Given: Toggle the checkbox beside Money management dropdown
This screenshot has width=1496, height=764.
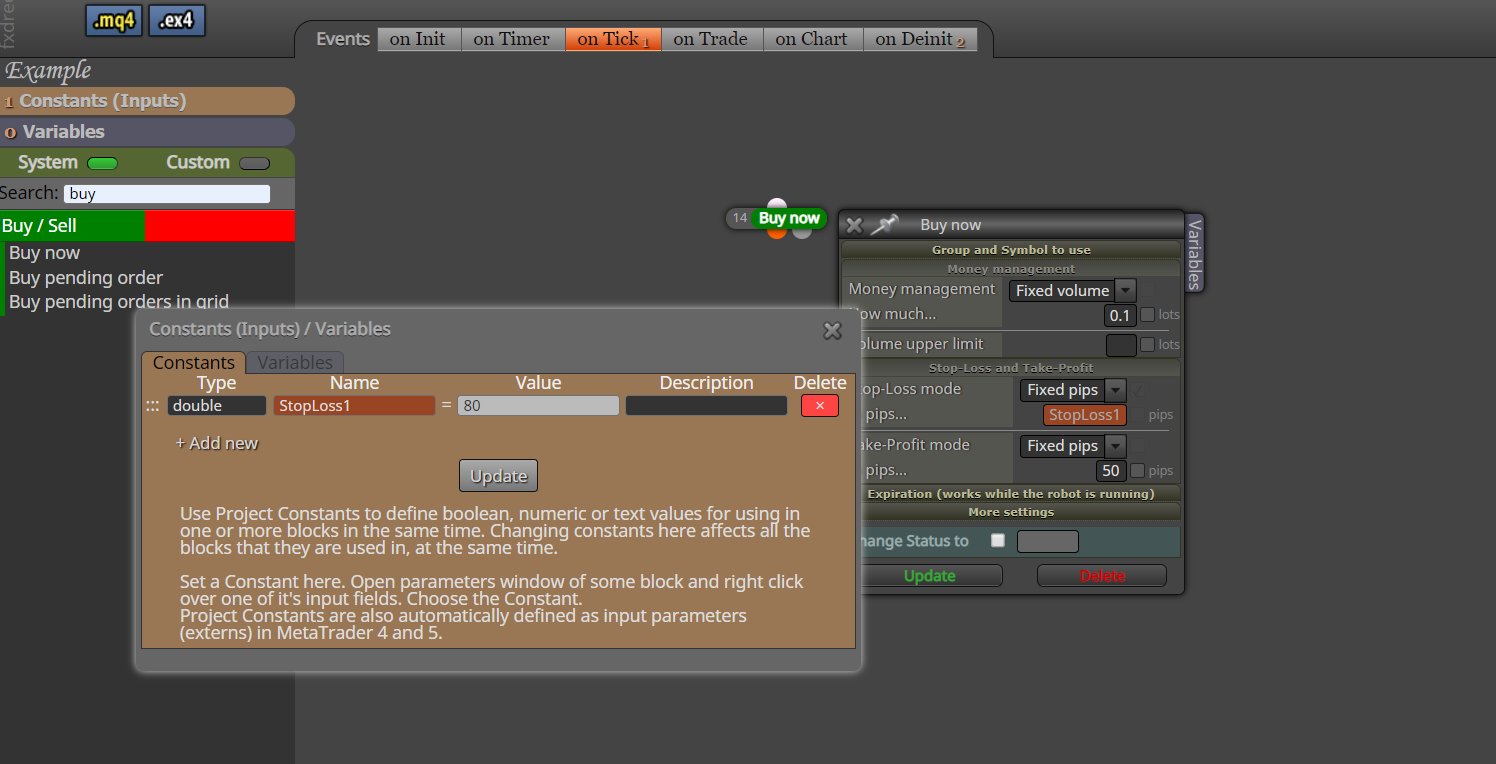Looking at the screenshot, I should pyautogui.click(x=1148, y=289).
